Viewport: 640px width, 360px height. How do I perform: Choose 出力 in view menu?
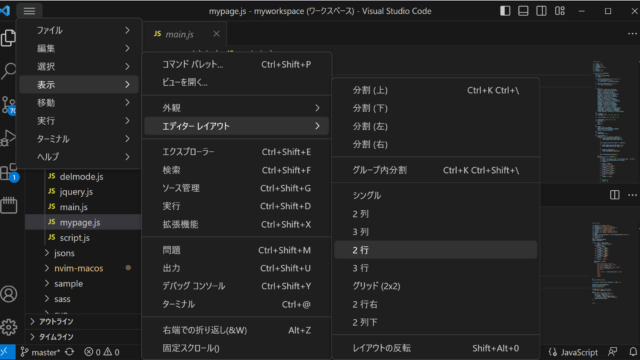coord(237,268)
